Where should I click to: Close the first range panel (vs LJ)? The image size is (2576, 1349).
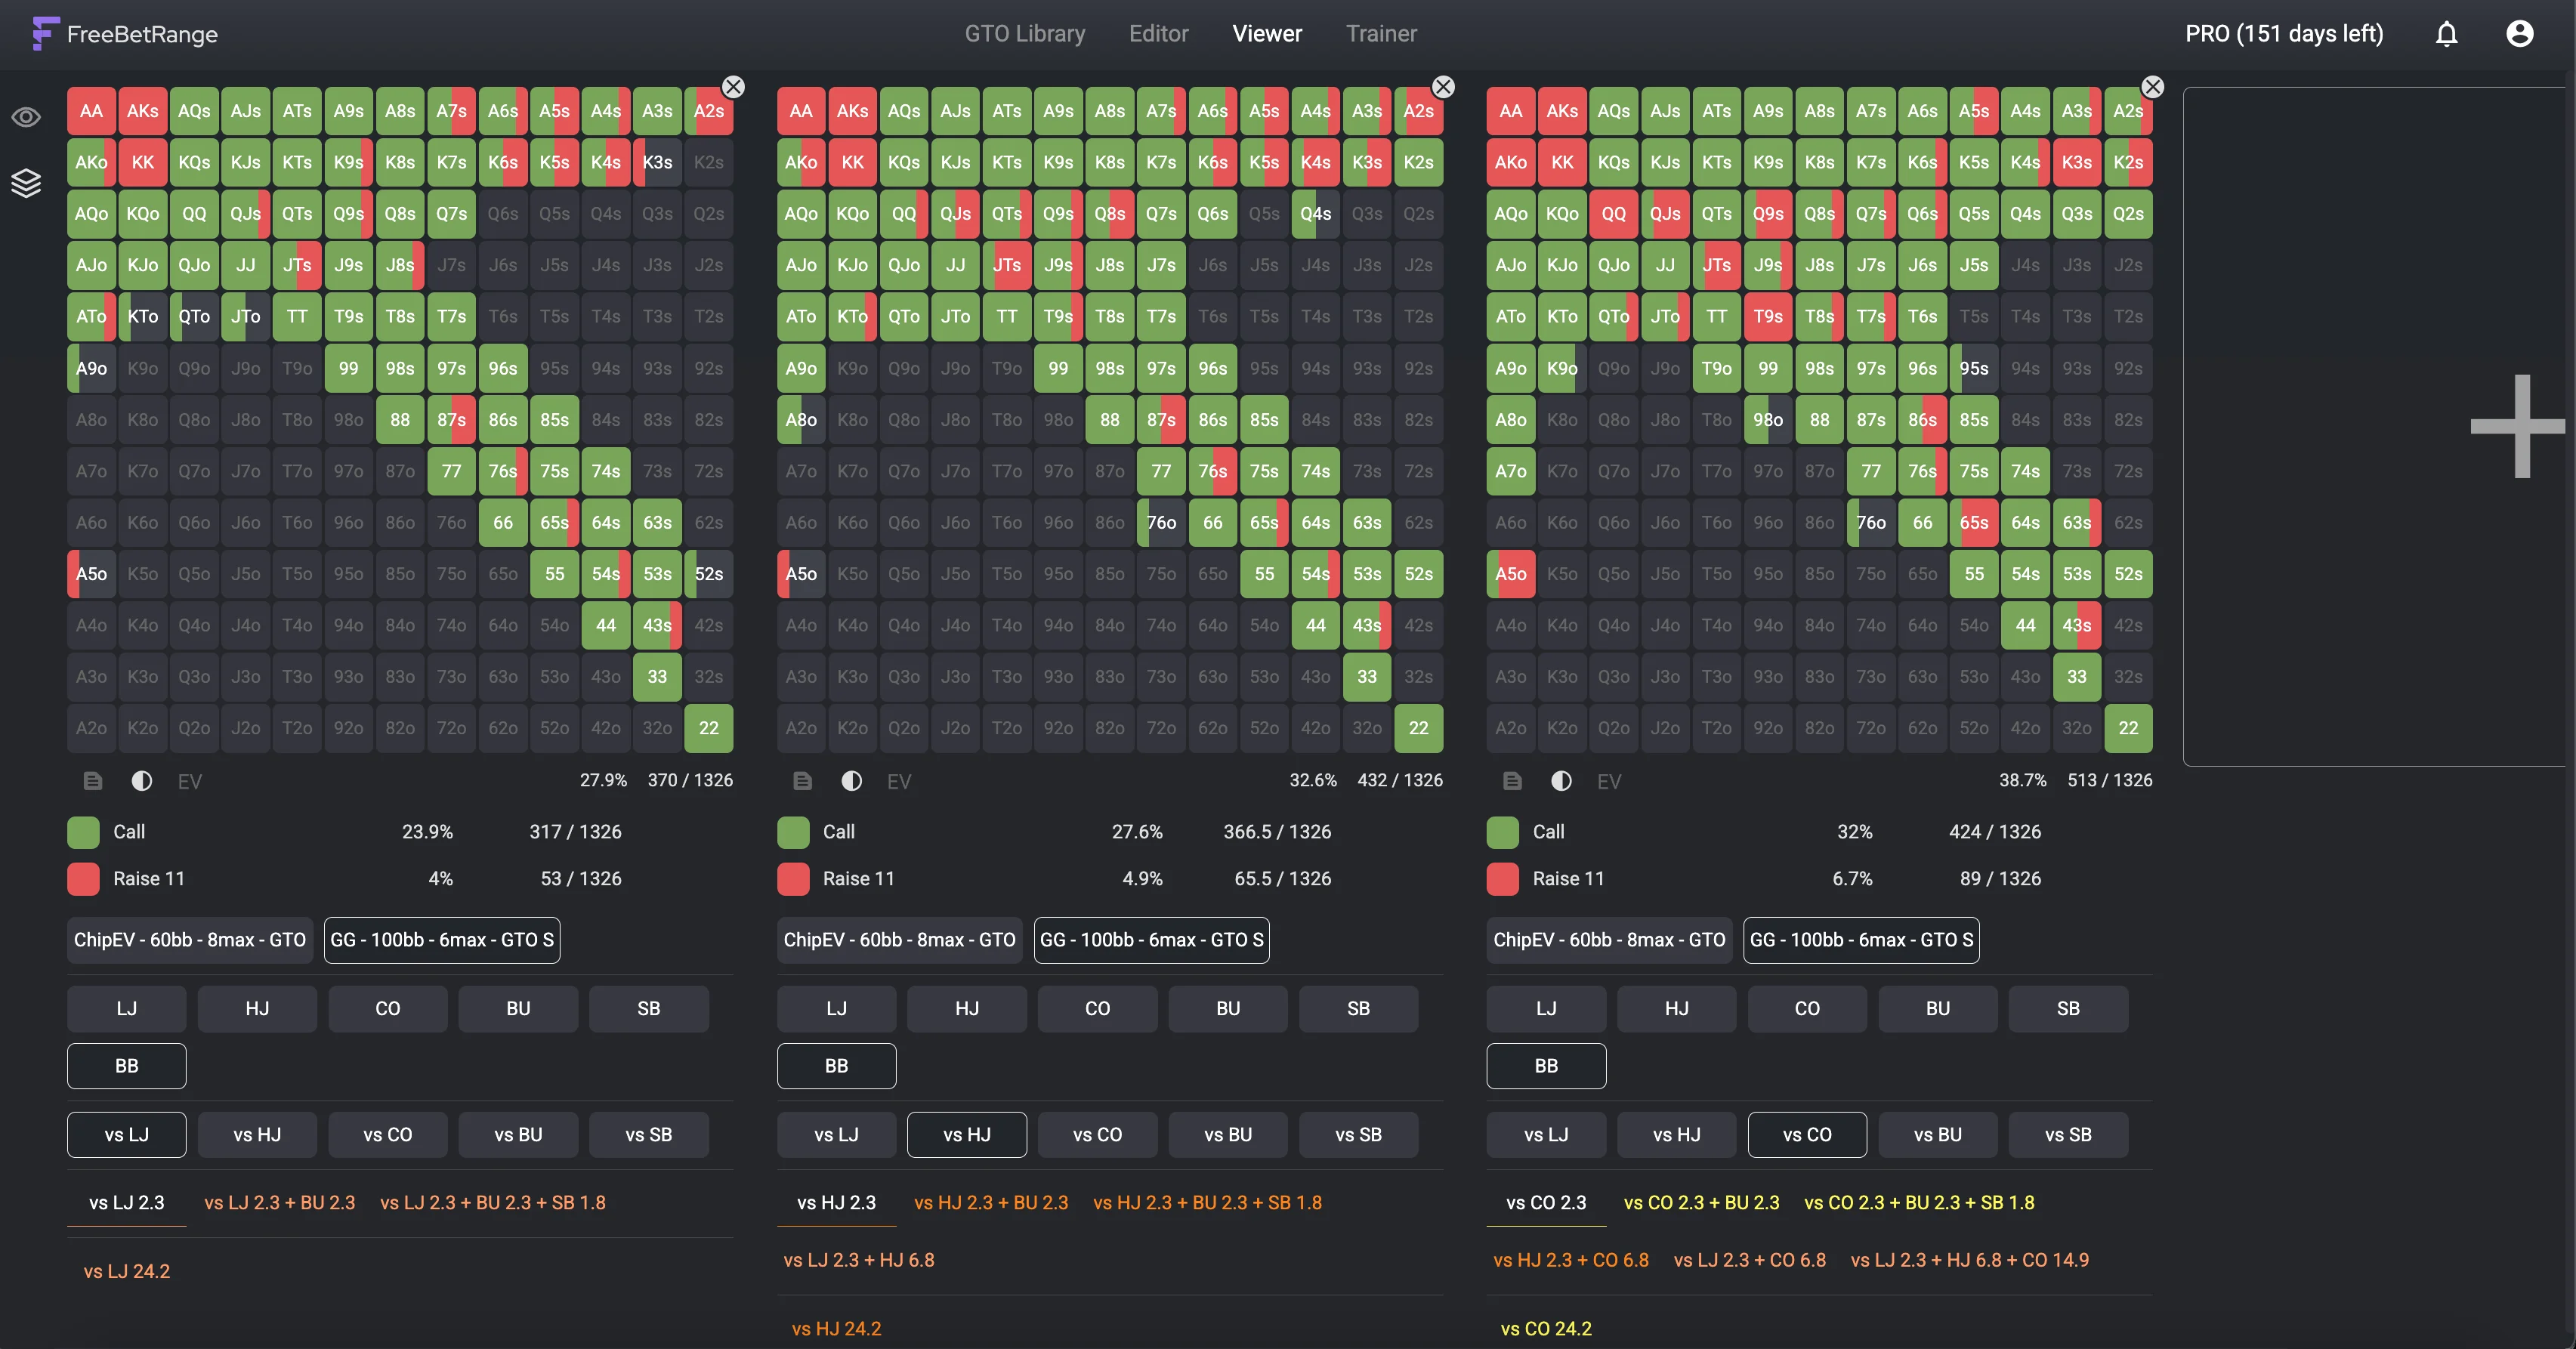tap(733, 87)
